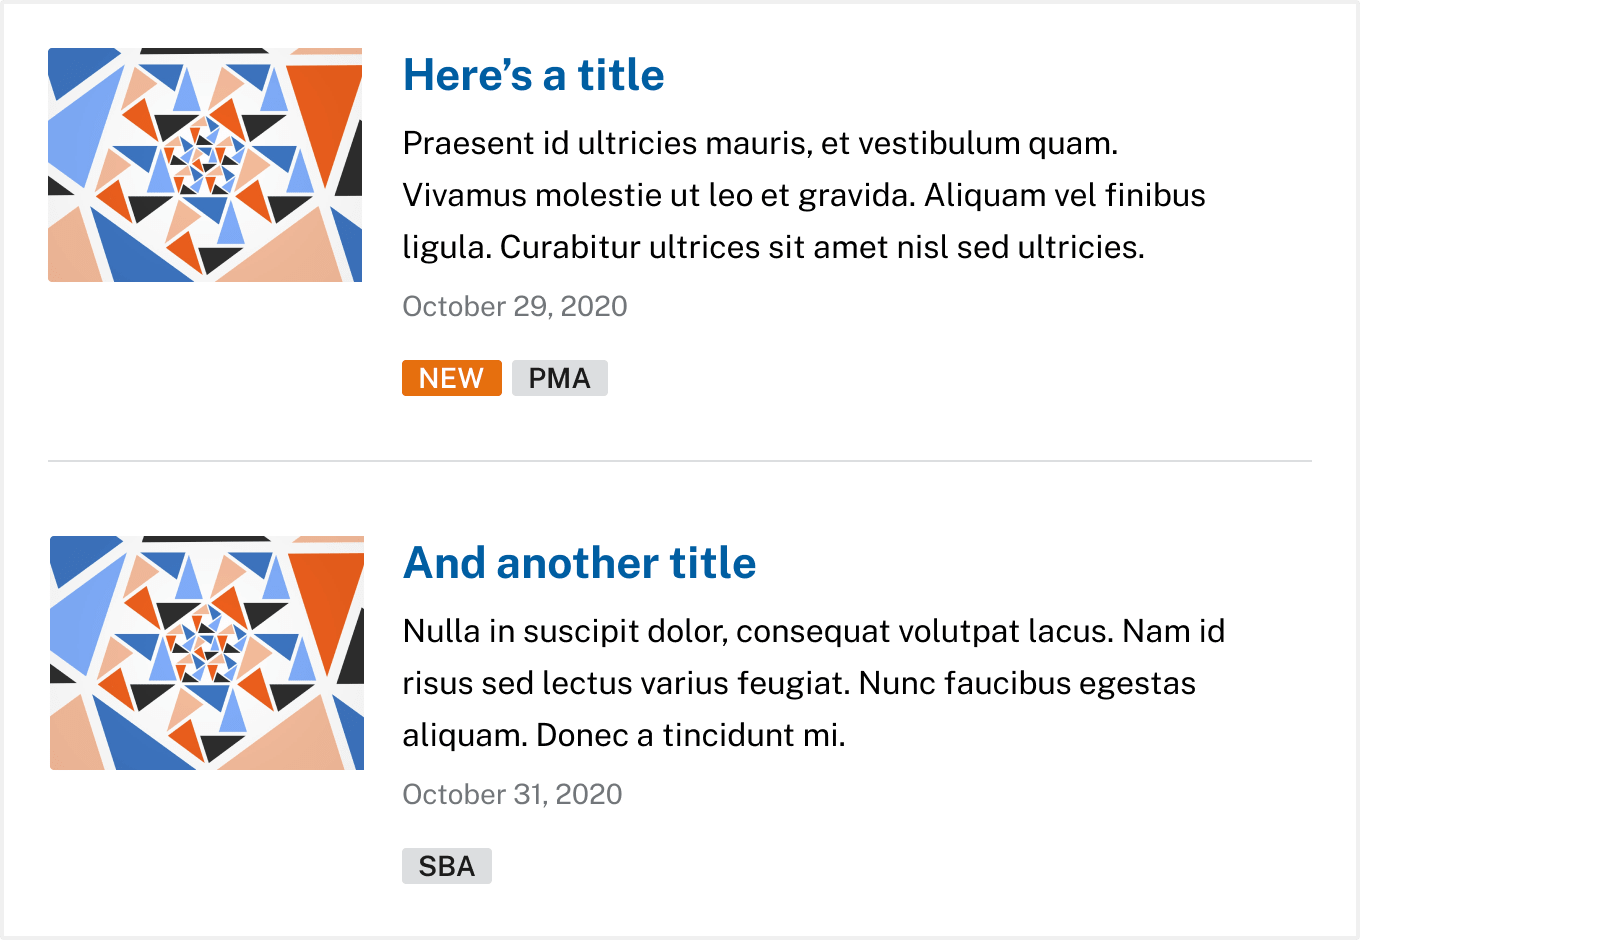Click the green panel on the right edge
This screenshot has width=1600, height=940.
coord(1480,470)
